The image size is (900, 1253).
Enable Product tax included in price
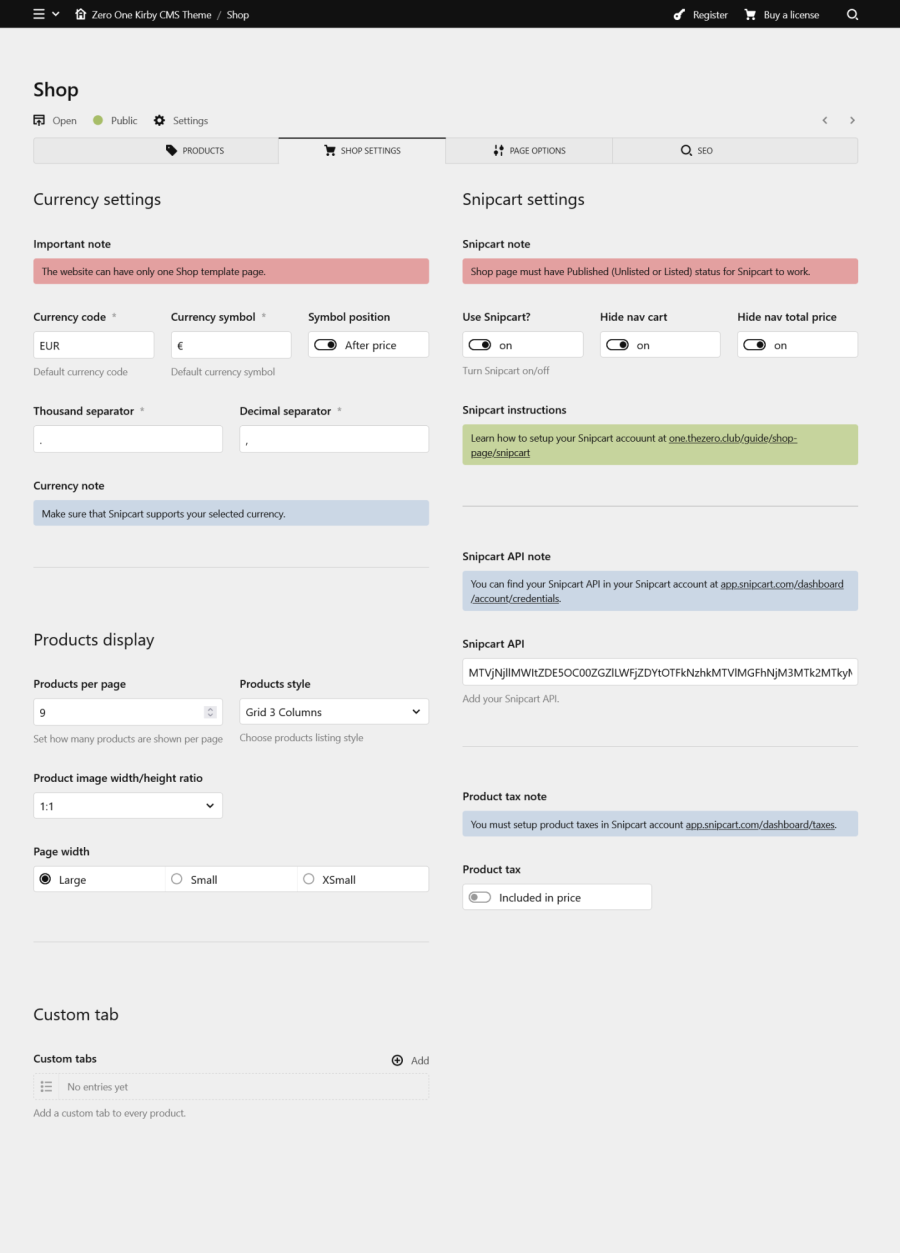click(481, 898)
